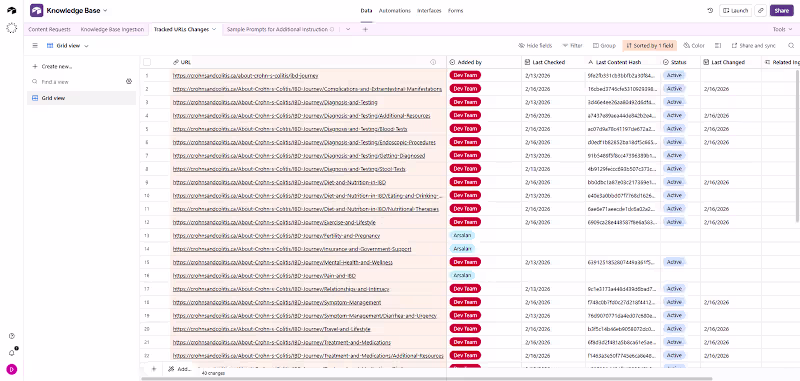The width and height of the screenshot is (800, 381).
Task: Switch to the Data tab
Action: click(x=366, y=11)
